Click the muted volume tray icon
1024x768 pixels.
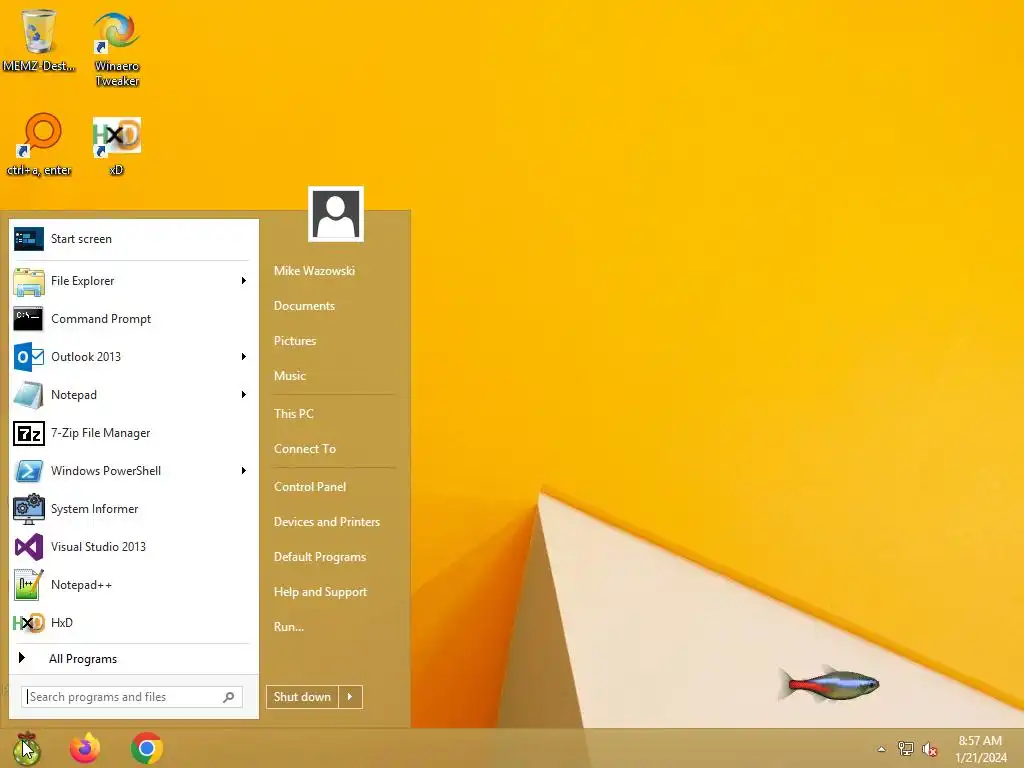click(930, 749)
